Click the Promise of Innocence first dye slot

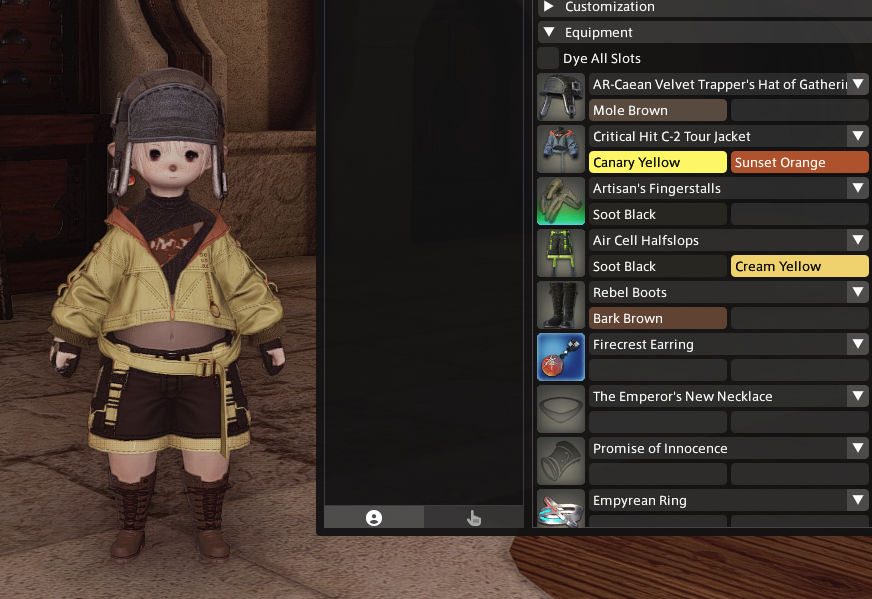tap(658, 474)
